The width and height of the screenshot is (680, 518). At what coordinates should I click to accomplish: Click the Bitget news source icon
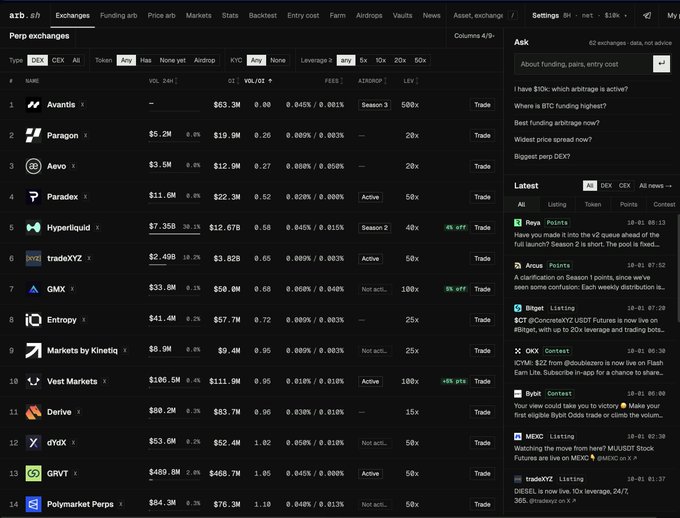coord(518,308)
